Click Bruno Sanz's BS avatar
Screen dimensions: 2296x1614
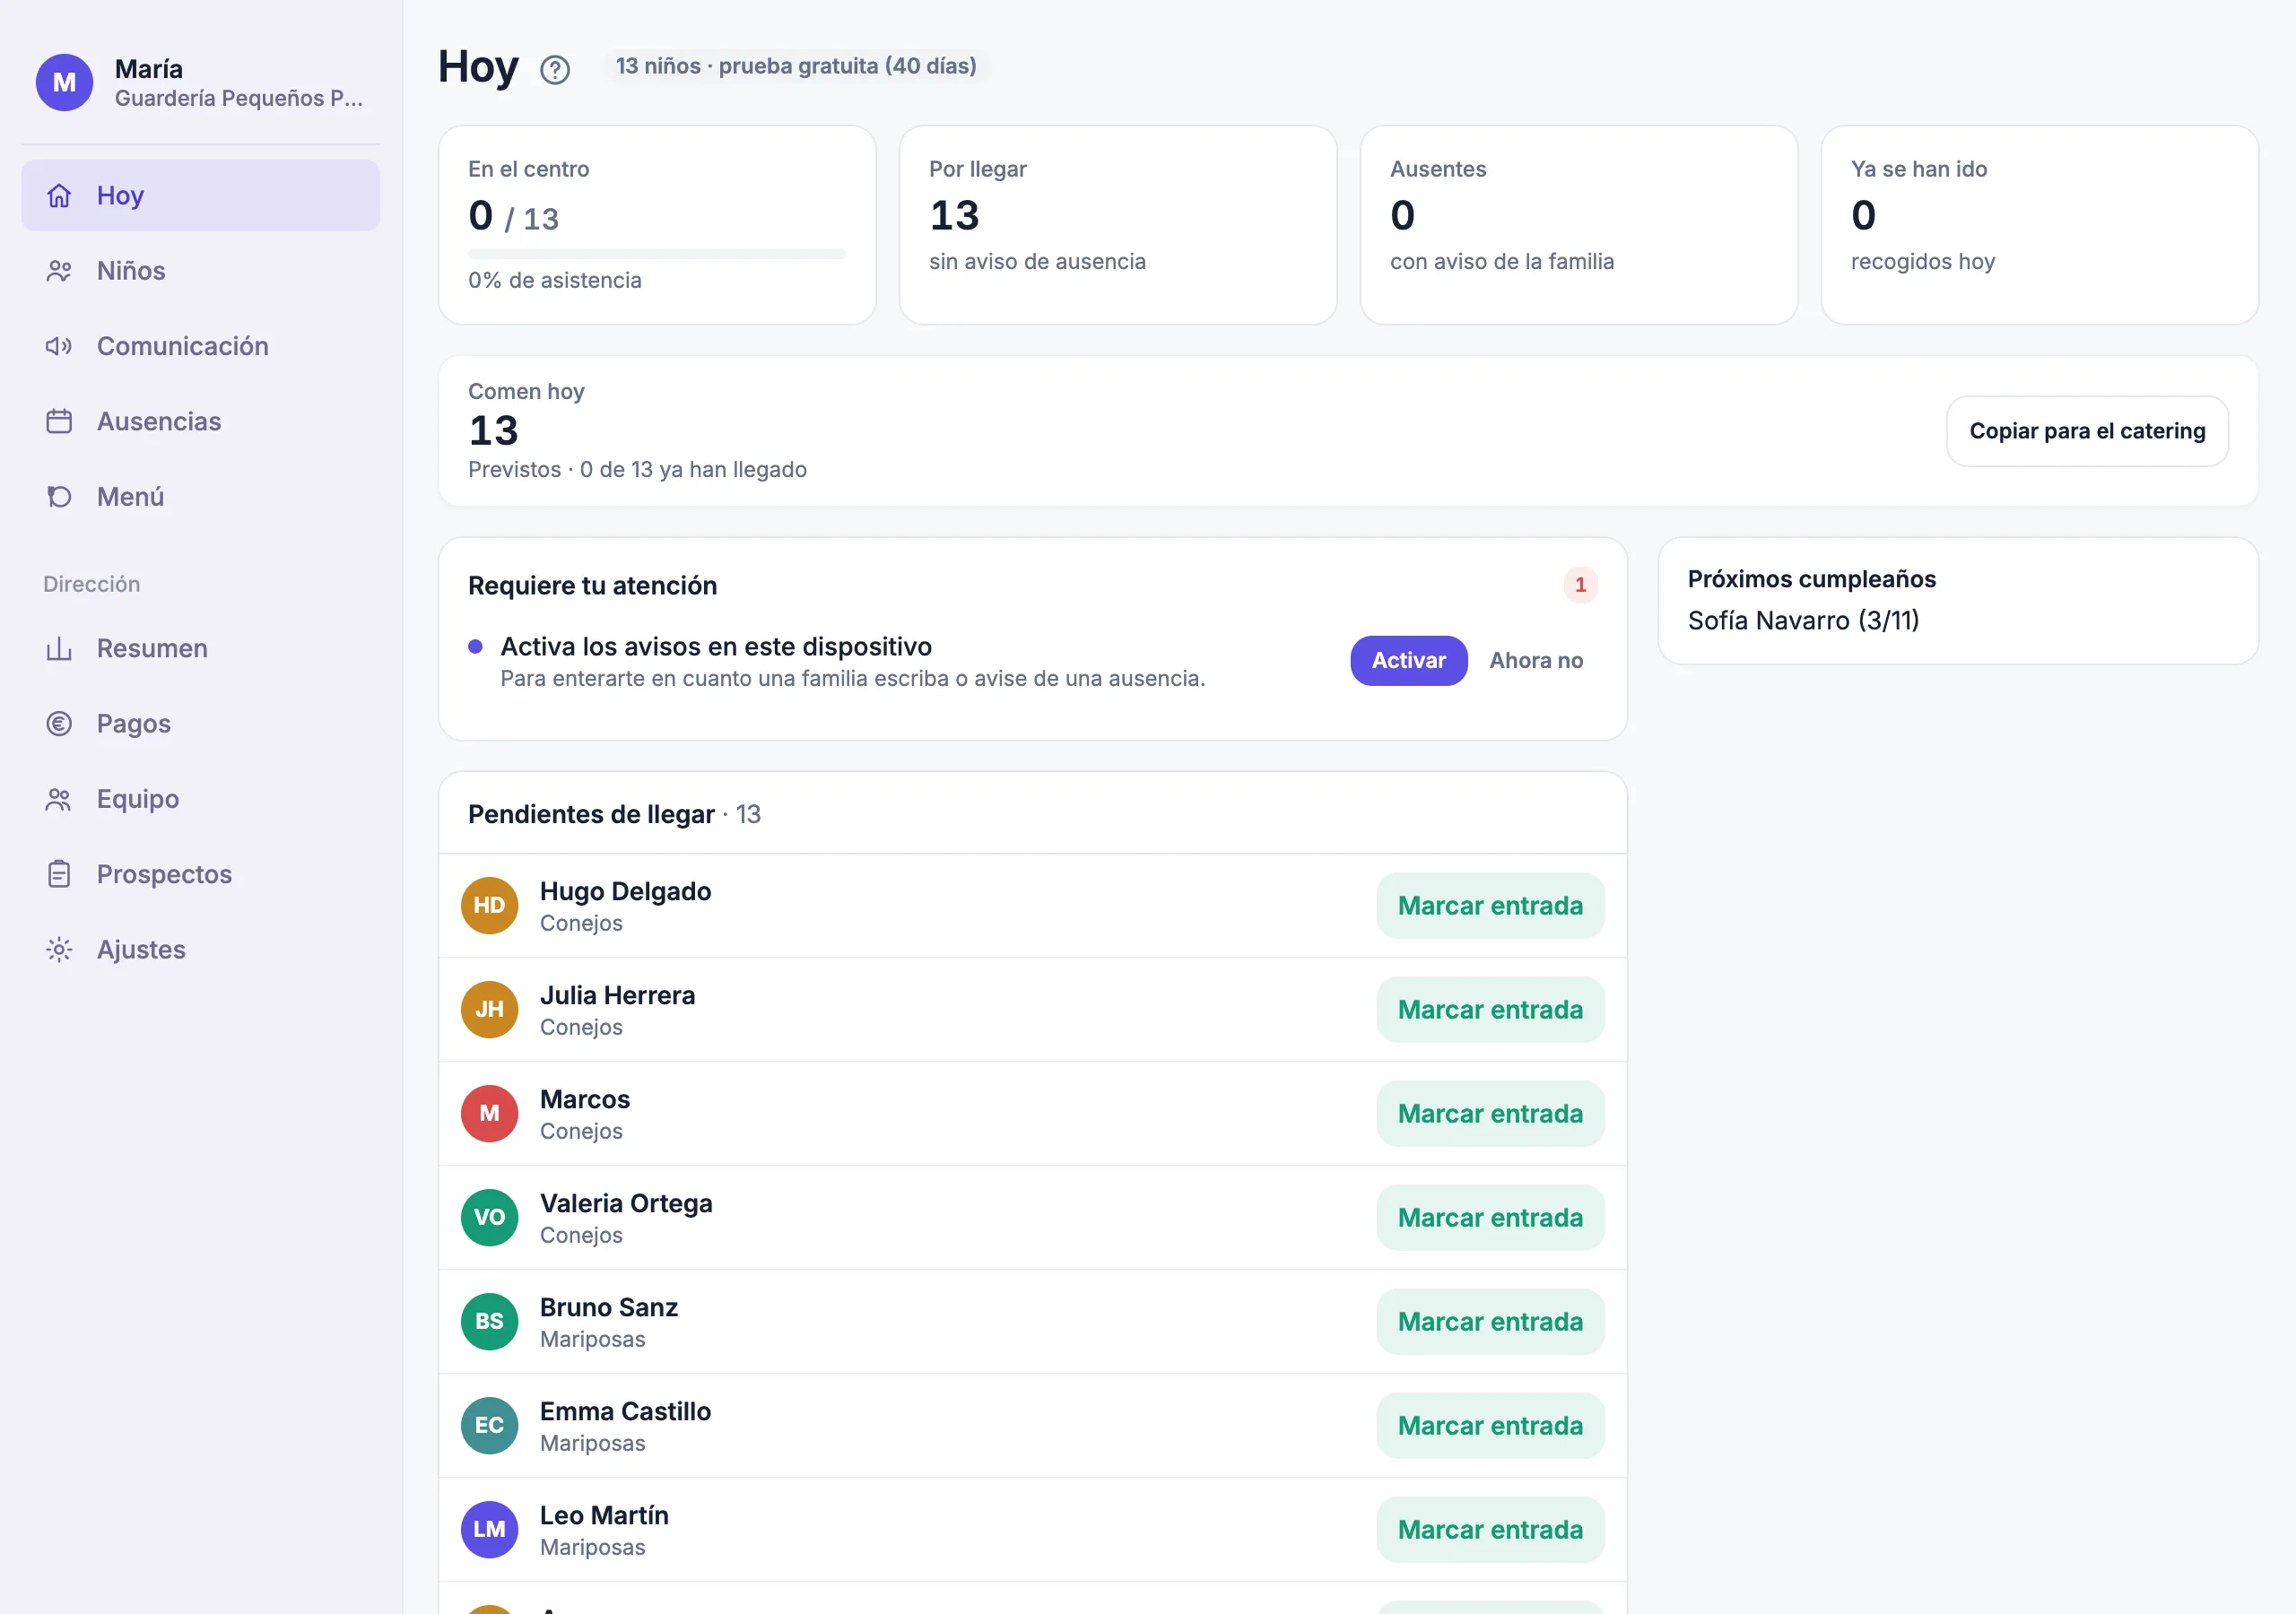[x=489, y=1321]
